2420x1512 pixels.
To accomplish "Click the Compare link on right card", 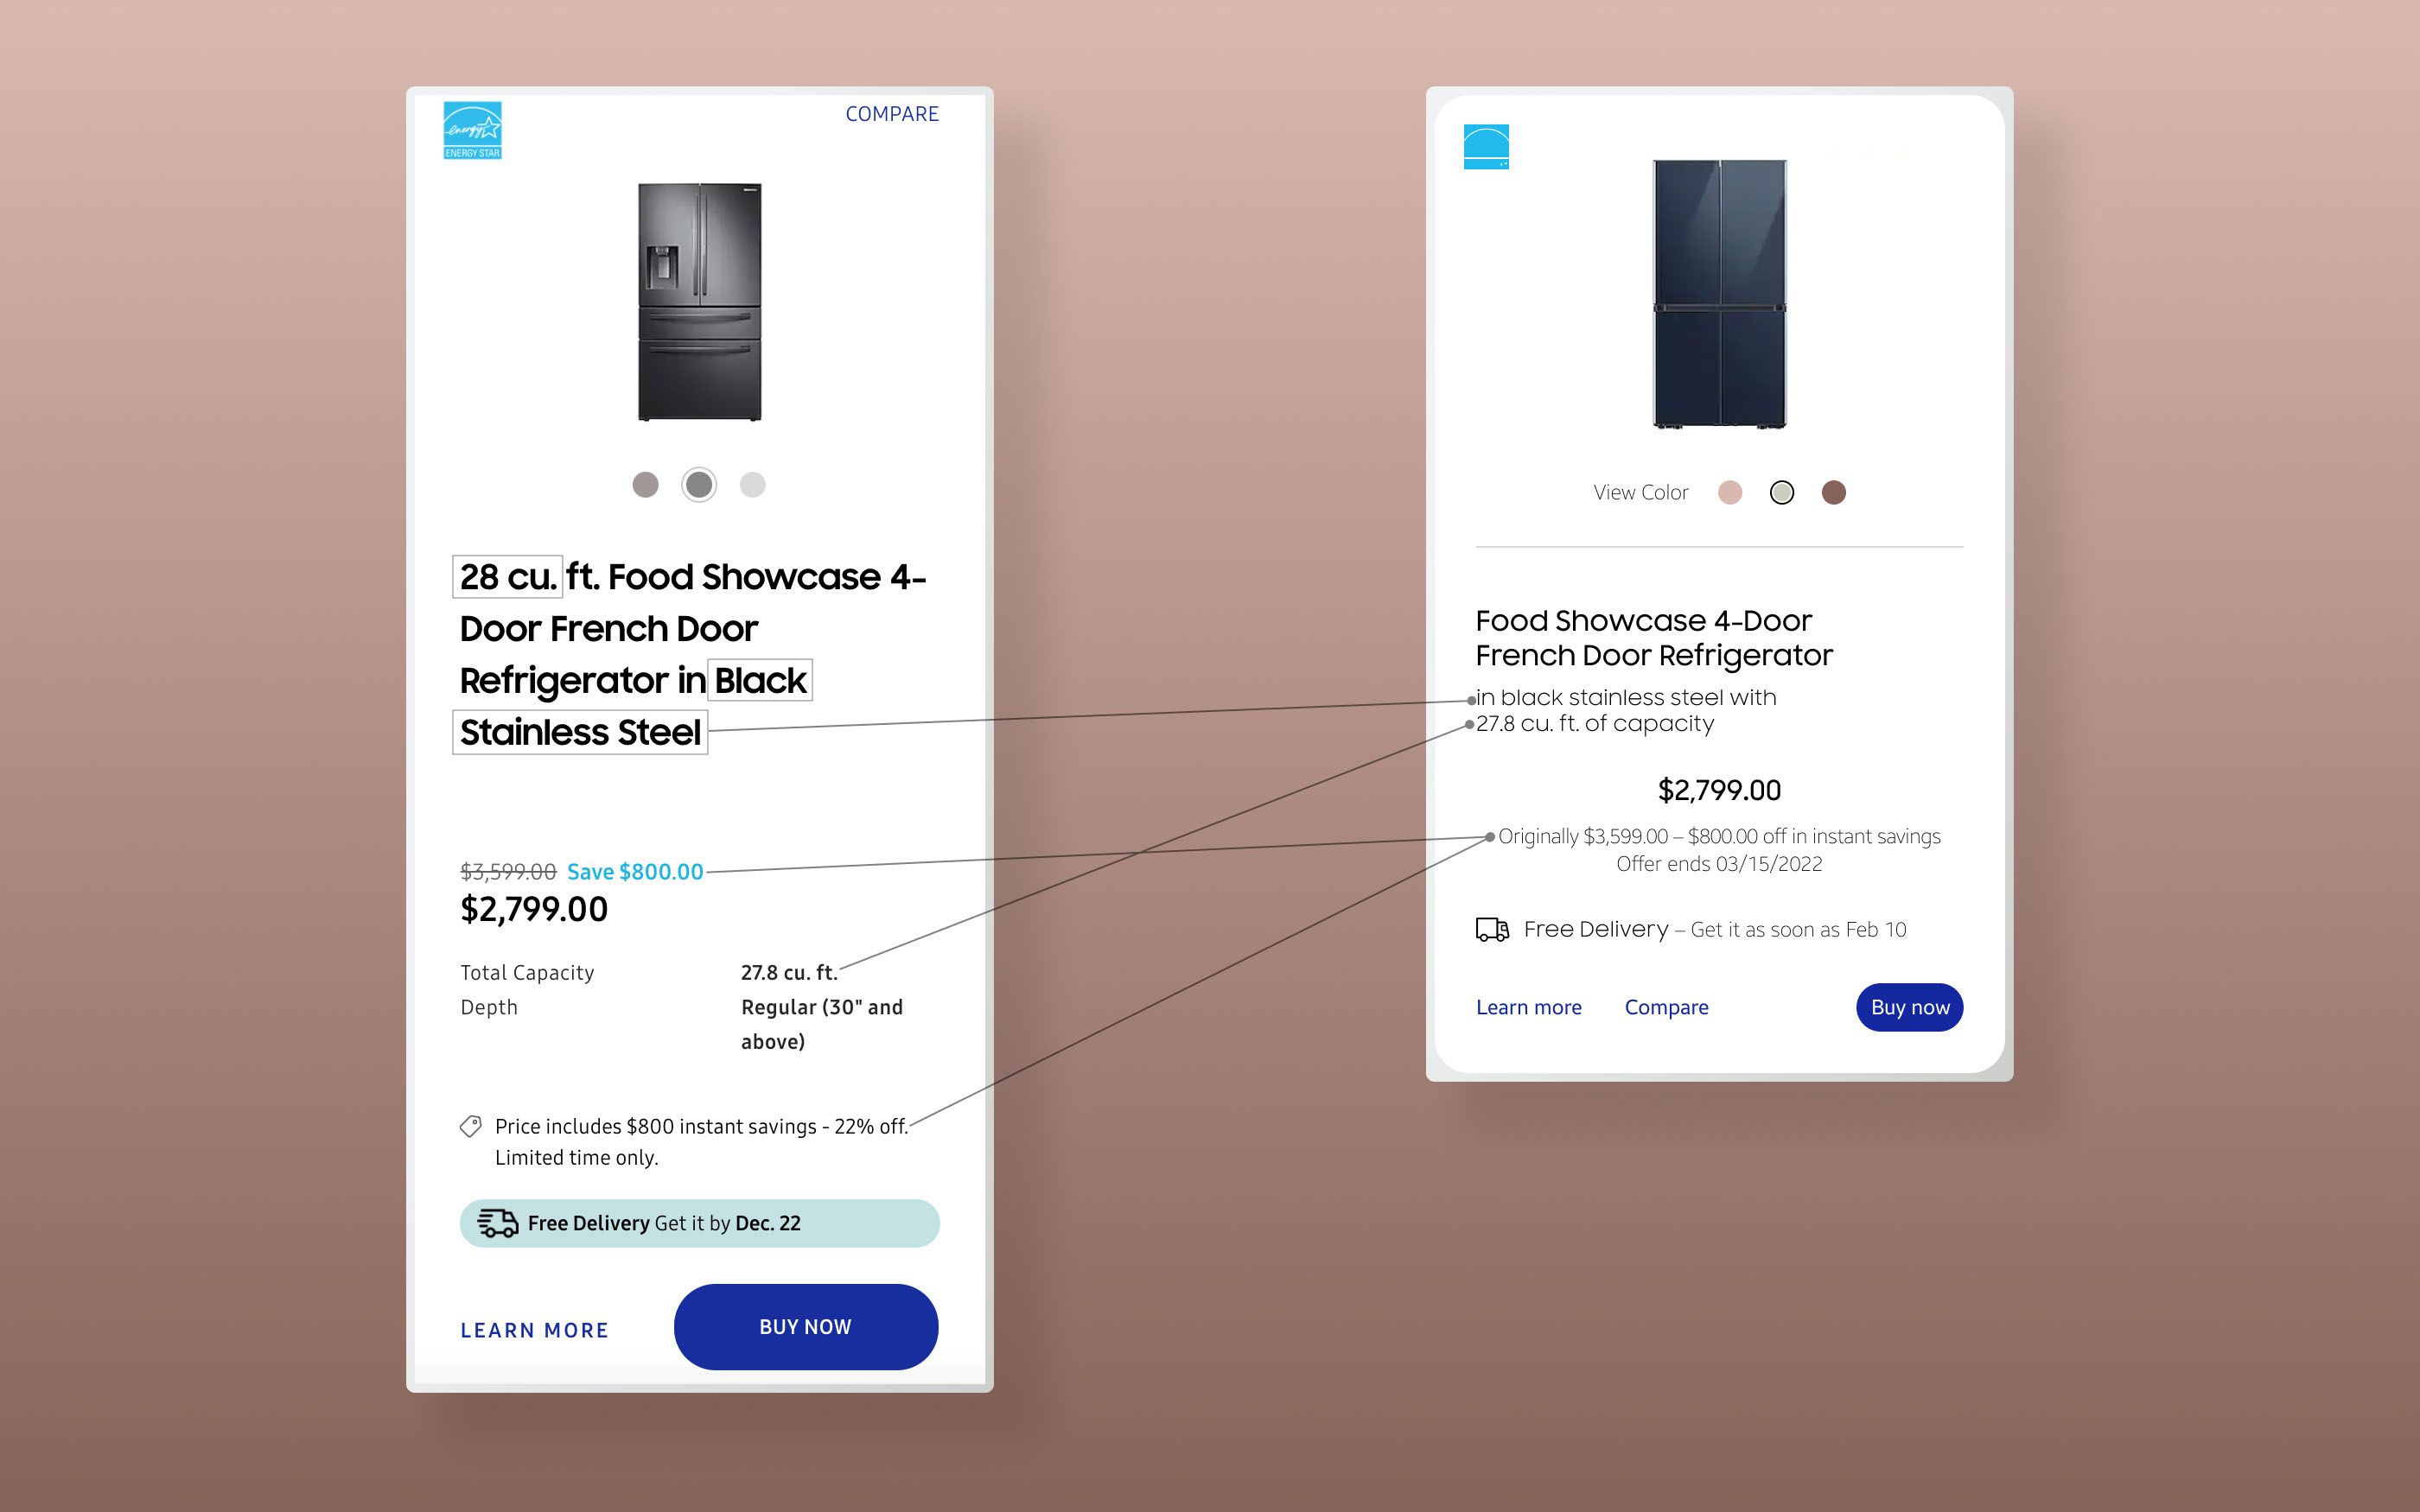I will [x=1667, y=1007].
